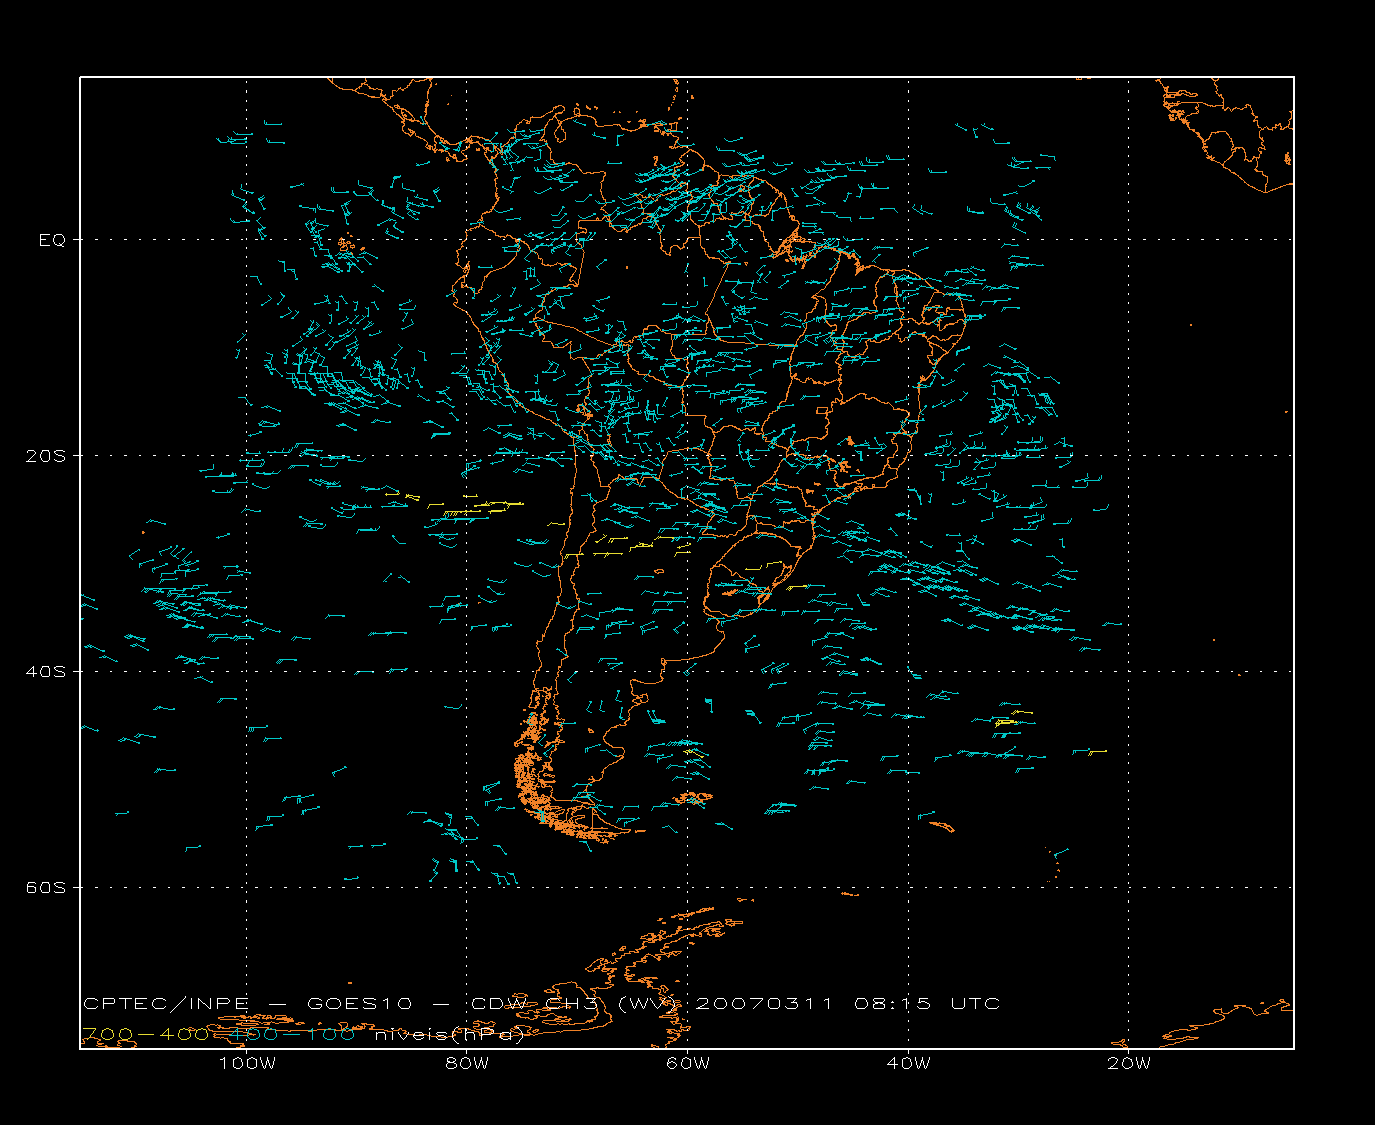The height and width of the screenshot is (1125, 1375).
Task: Click the CDW CH3 channel text
Action: coord(535,1004)
